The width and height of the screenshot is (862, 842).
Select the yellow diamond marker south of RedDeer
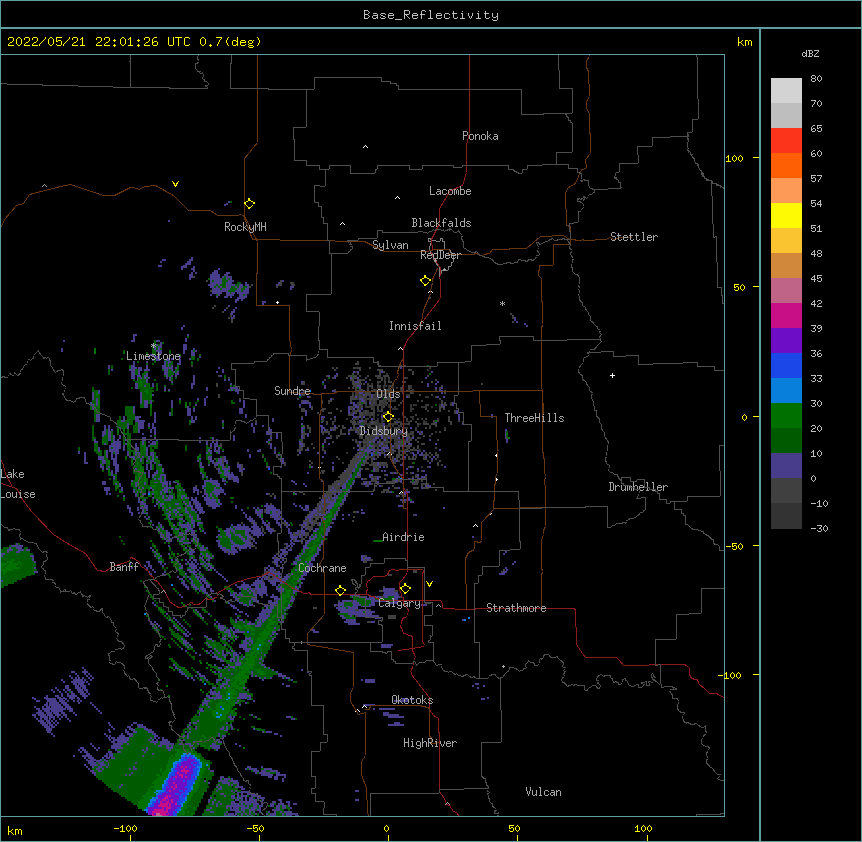coord(426,281)
